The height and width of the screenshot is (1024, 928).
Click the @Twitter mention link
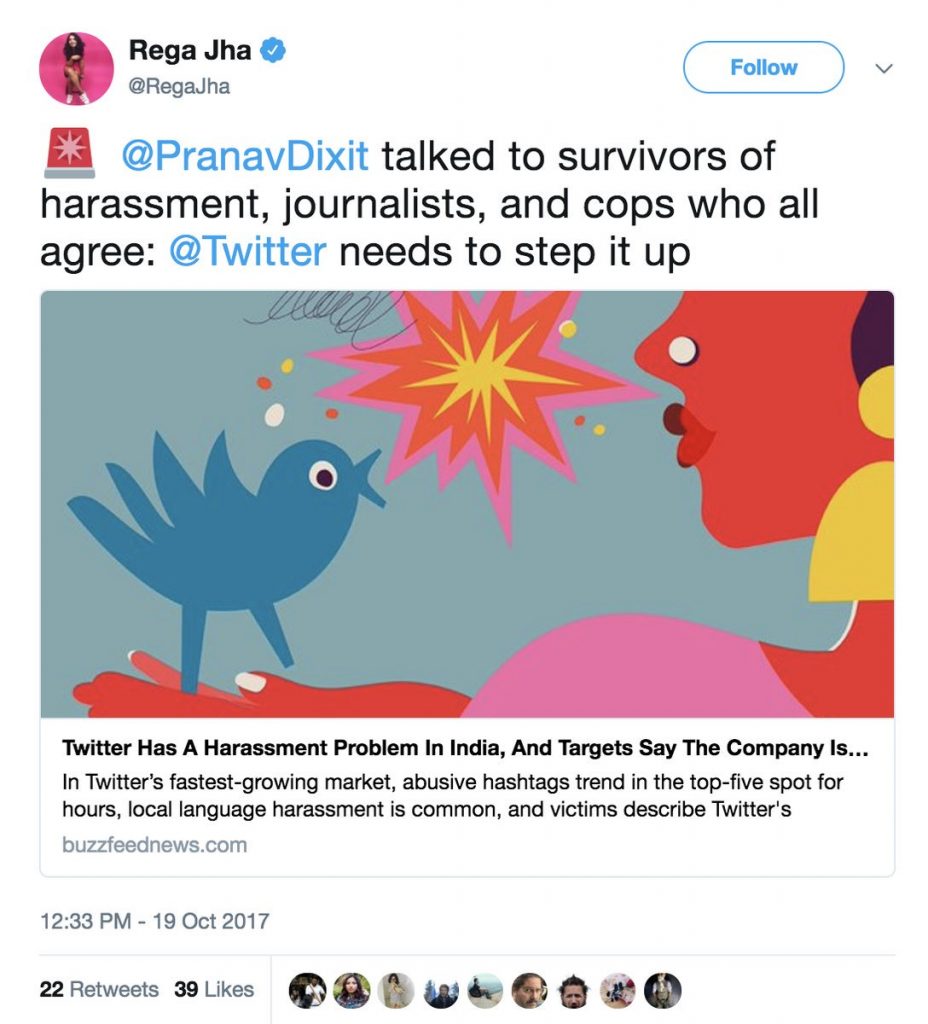click(246, 251)
